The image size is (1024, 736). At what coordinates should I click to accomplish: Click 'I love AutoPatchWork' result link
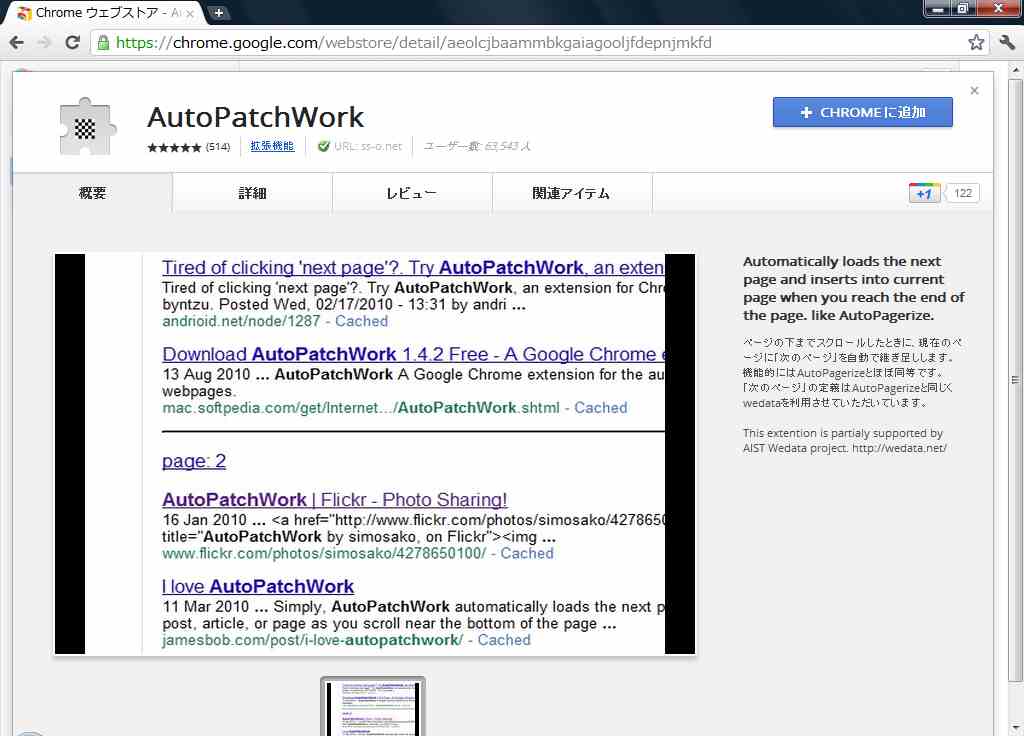coord(258,586)
